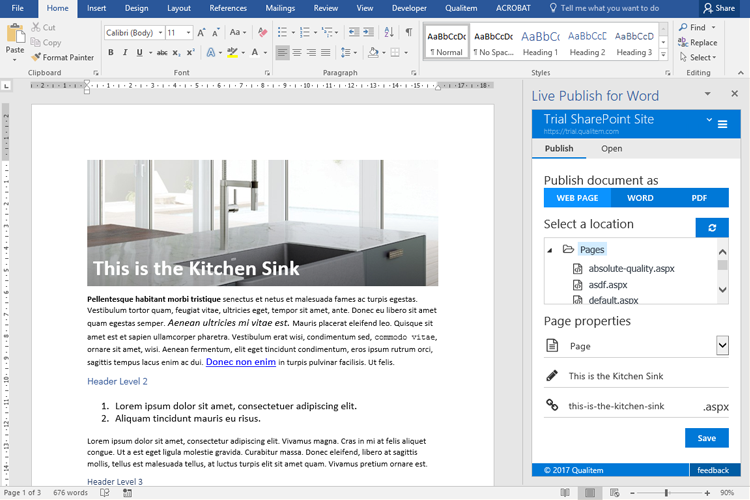Justify the paragraph text
The height and width of the screenshot is (500, 750).
[x=326, y=53]
